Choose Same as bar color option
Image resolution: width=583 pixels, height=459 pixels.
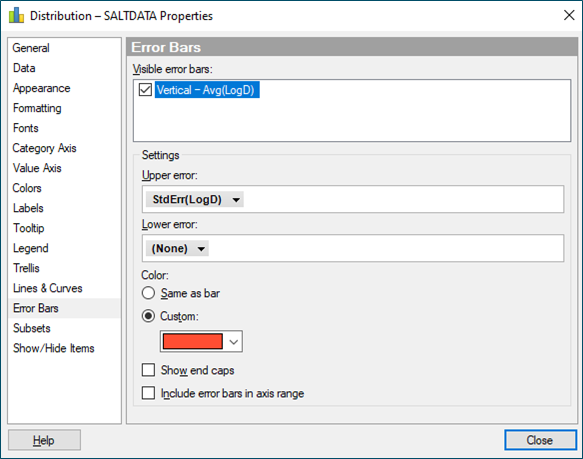click(181, 293)
